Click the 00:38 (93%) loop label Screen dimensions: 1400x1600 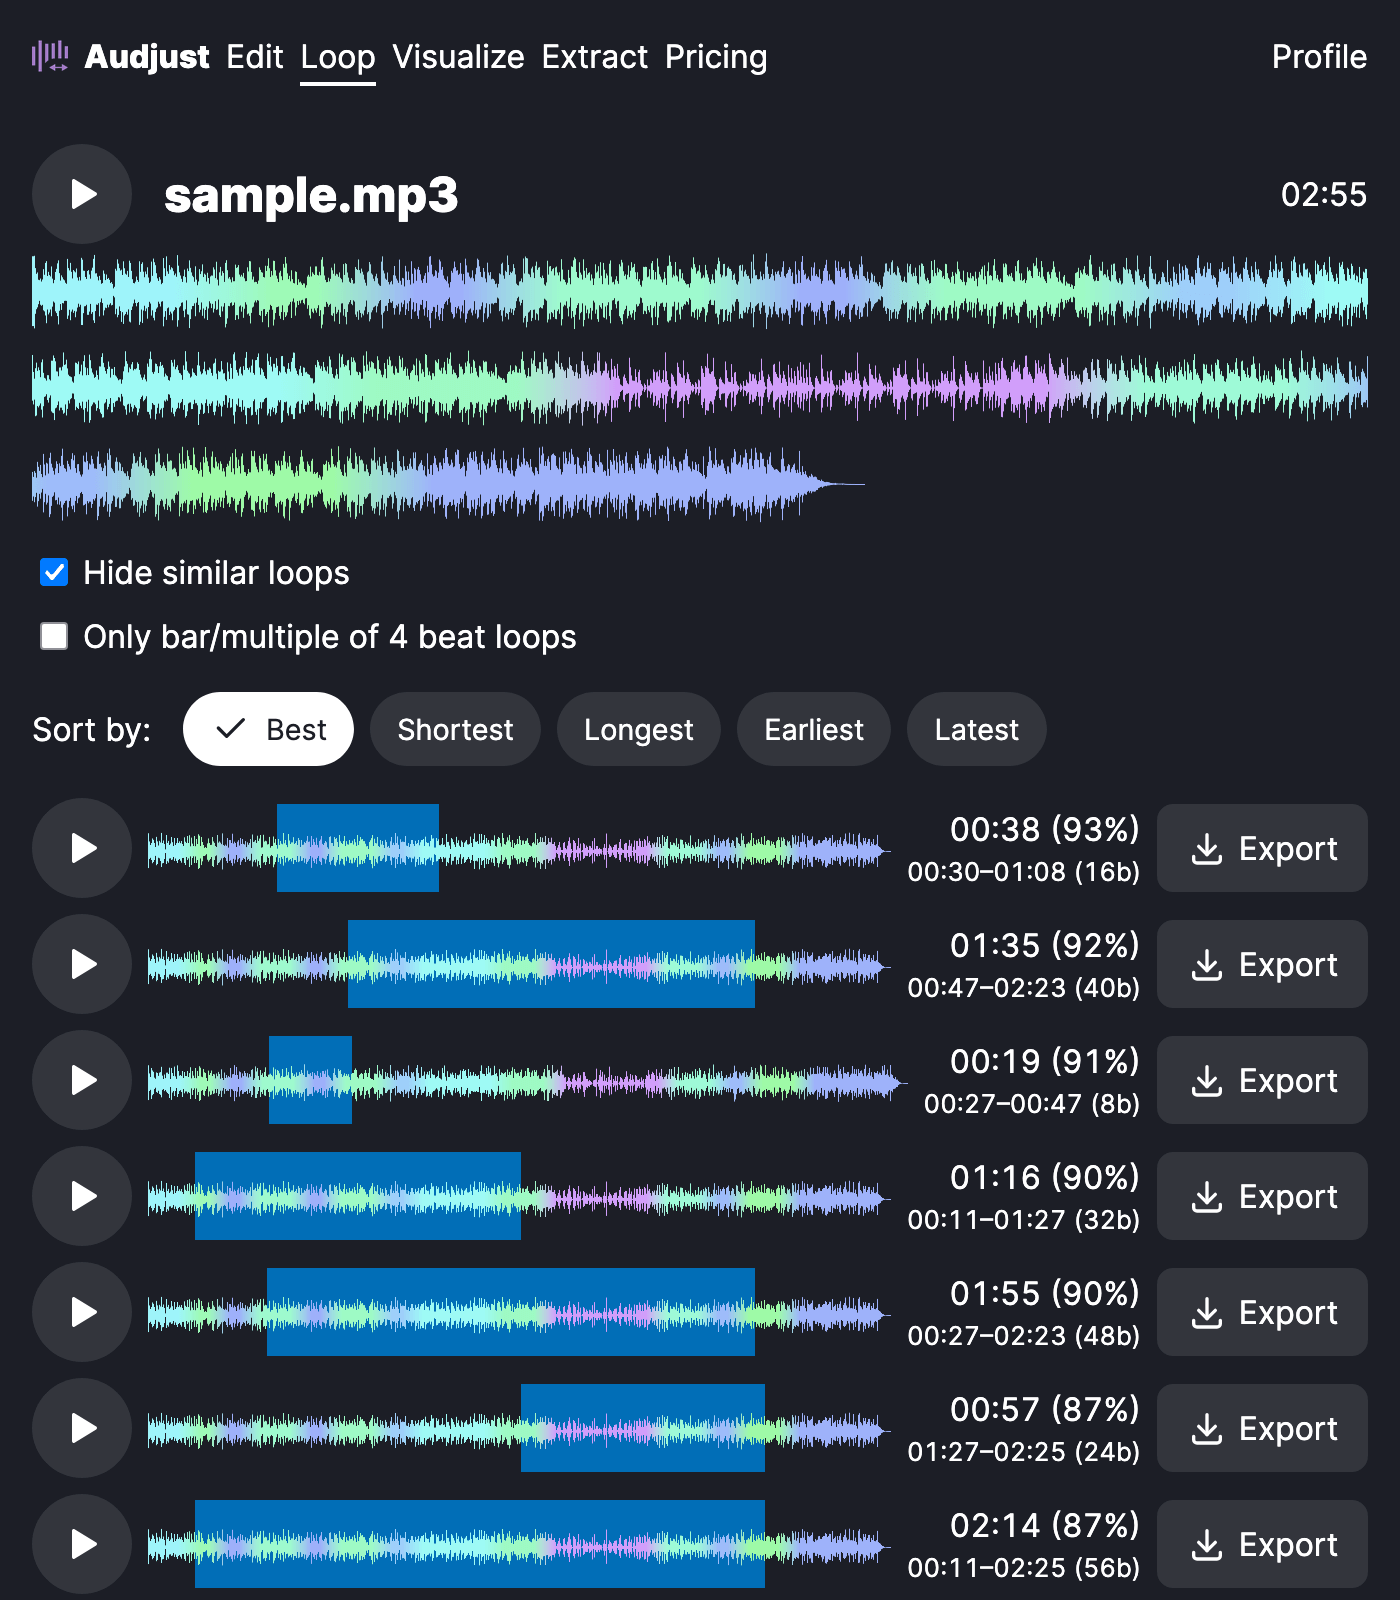point(1045,829)
